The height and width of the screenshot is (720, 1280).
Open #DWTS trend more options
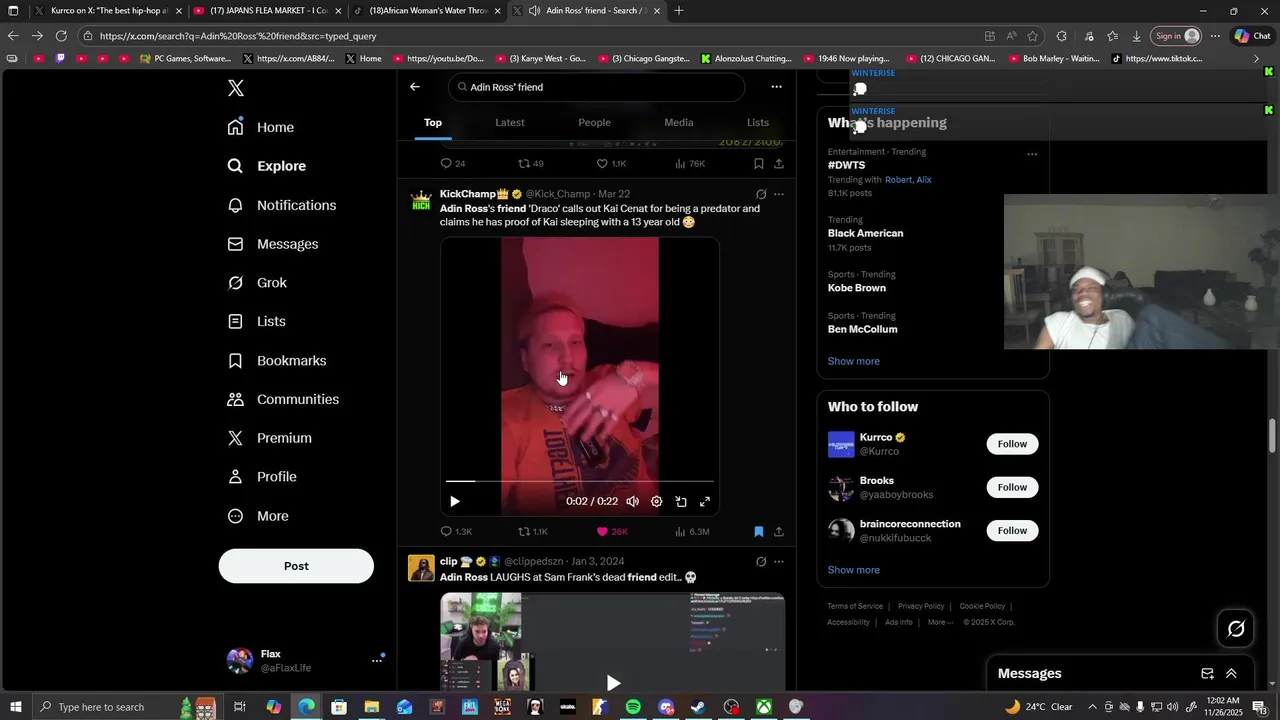(x=1032, y=154)
